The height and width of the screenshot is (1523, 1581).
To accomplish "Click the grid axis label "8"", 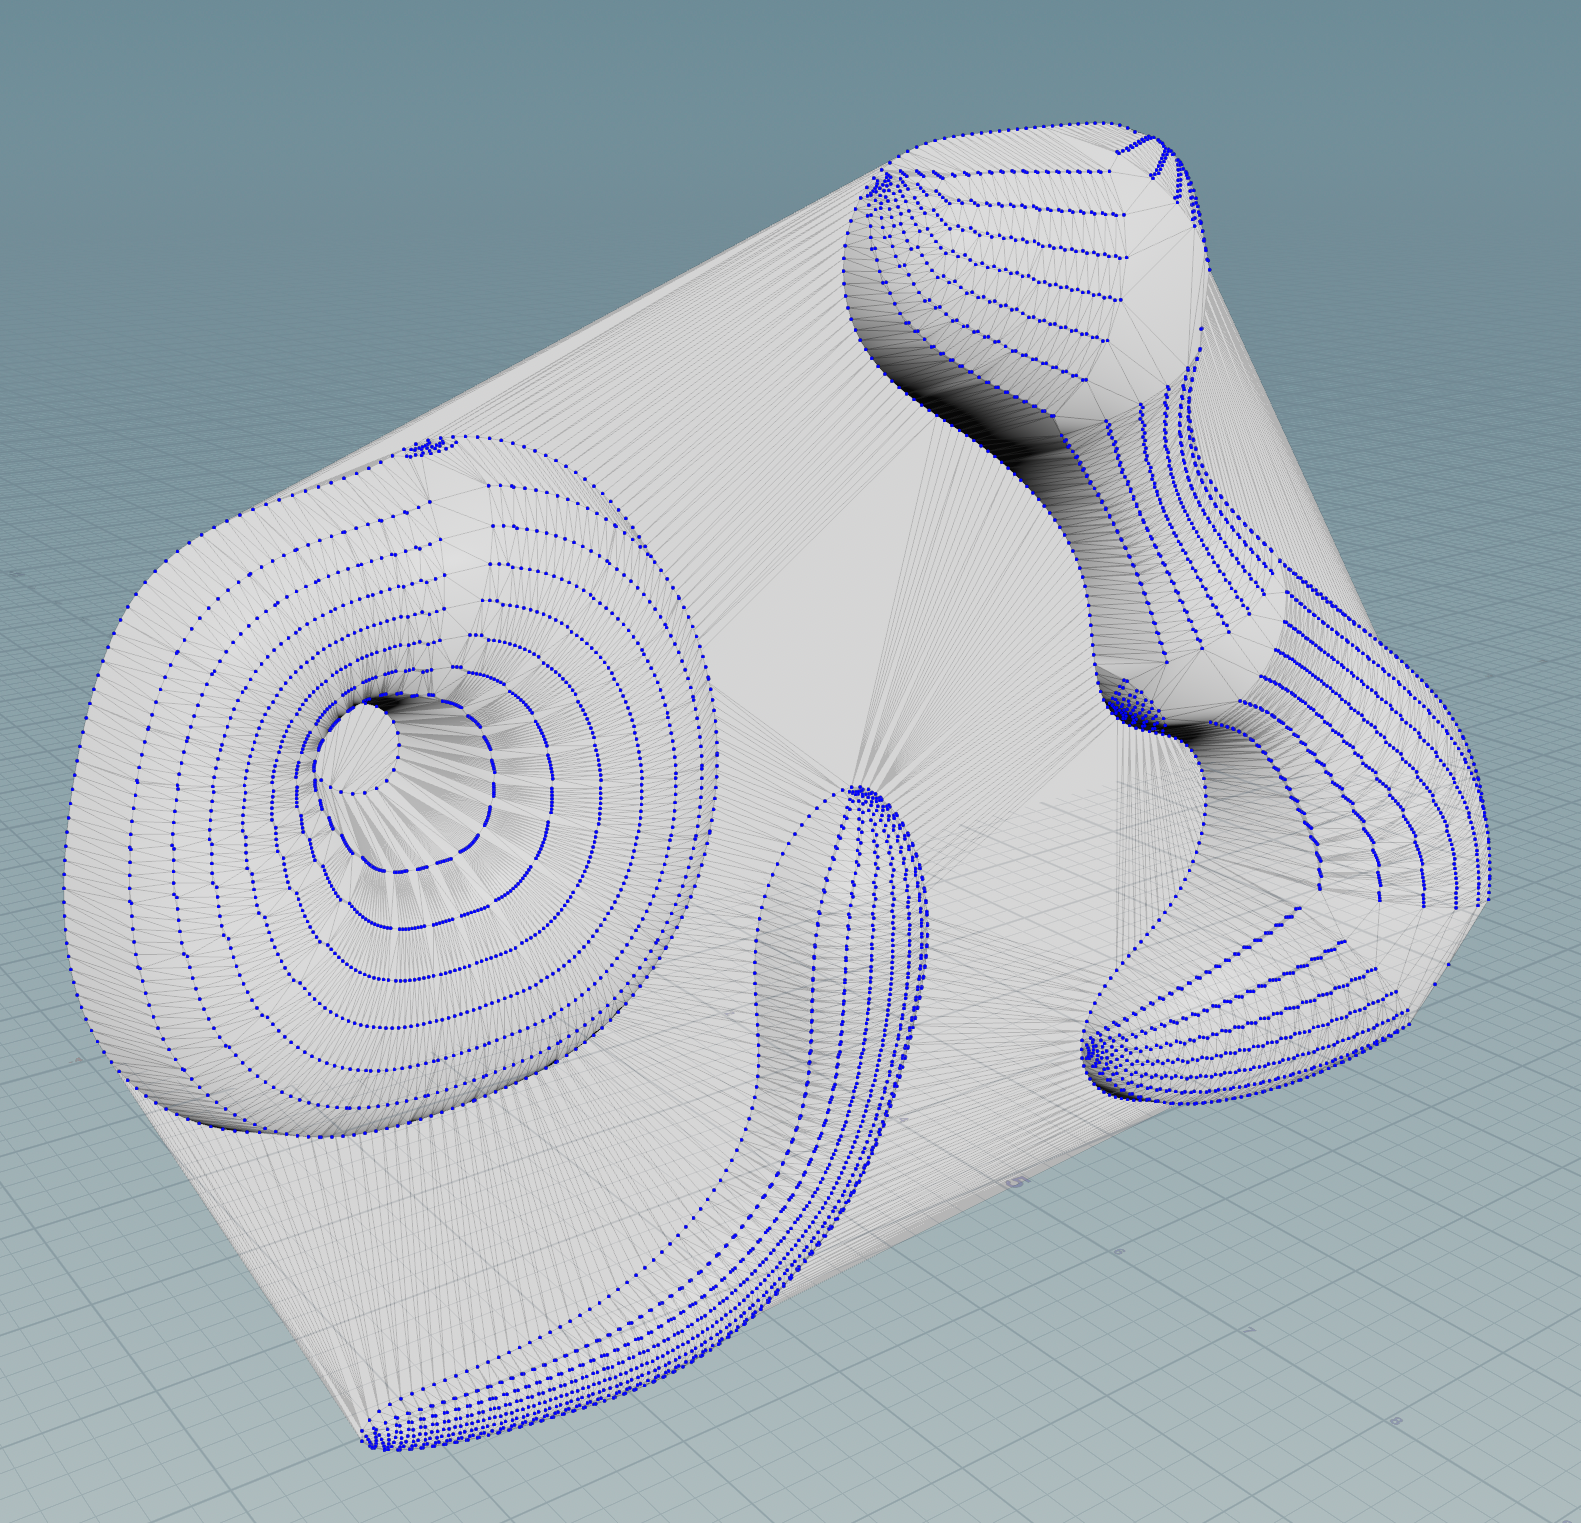I will [x=1395, y=1421].
